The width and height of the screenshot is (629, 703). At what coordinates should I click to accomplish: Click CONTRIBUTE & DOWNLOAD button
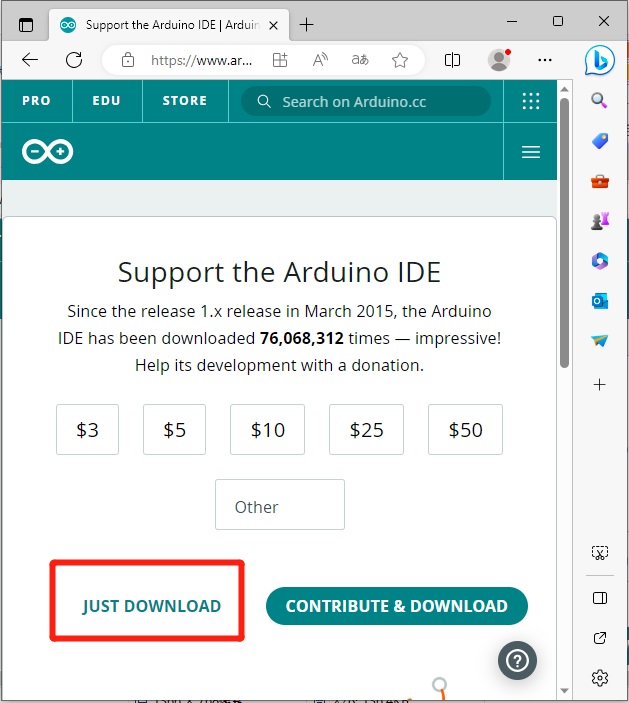[x=397, y=606]
